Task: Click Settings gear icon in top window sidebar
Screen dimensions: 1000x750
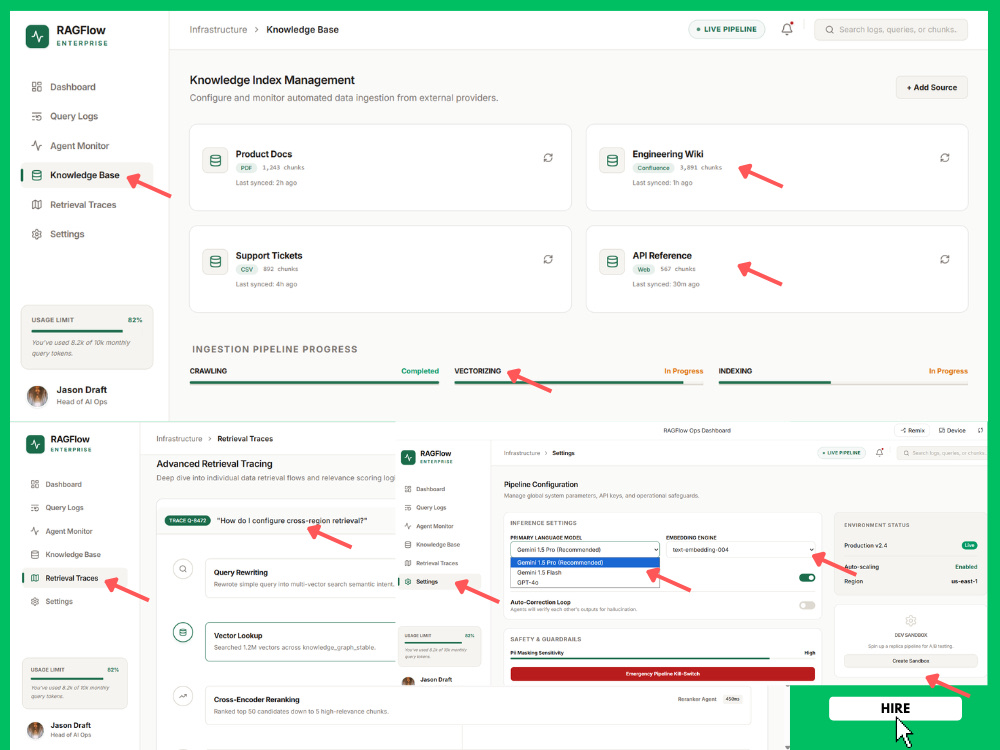Action: 37,234
